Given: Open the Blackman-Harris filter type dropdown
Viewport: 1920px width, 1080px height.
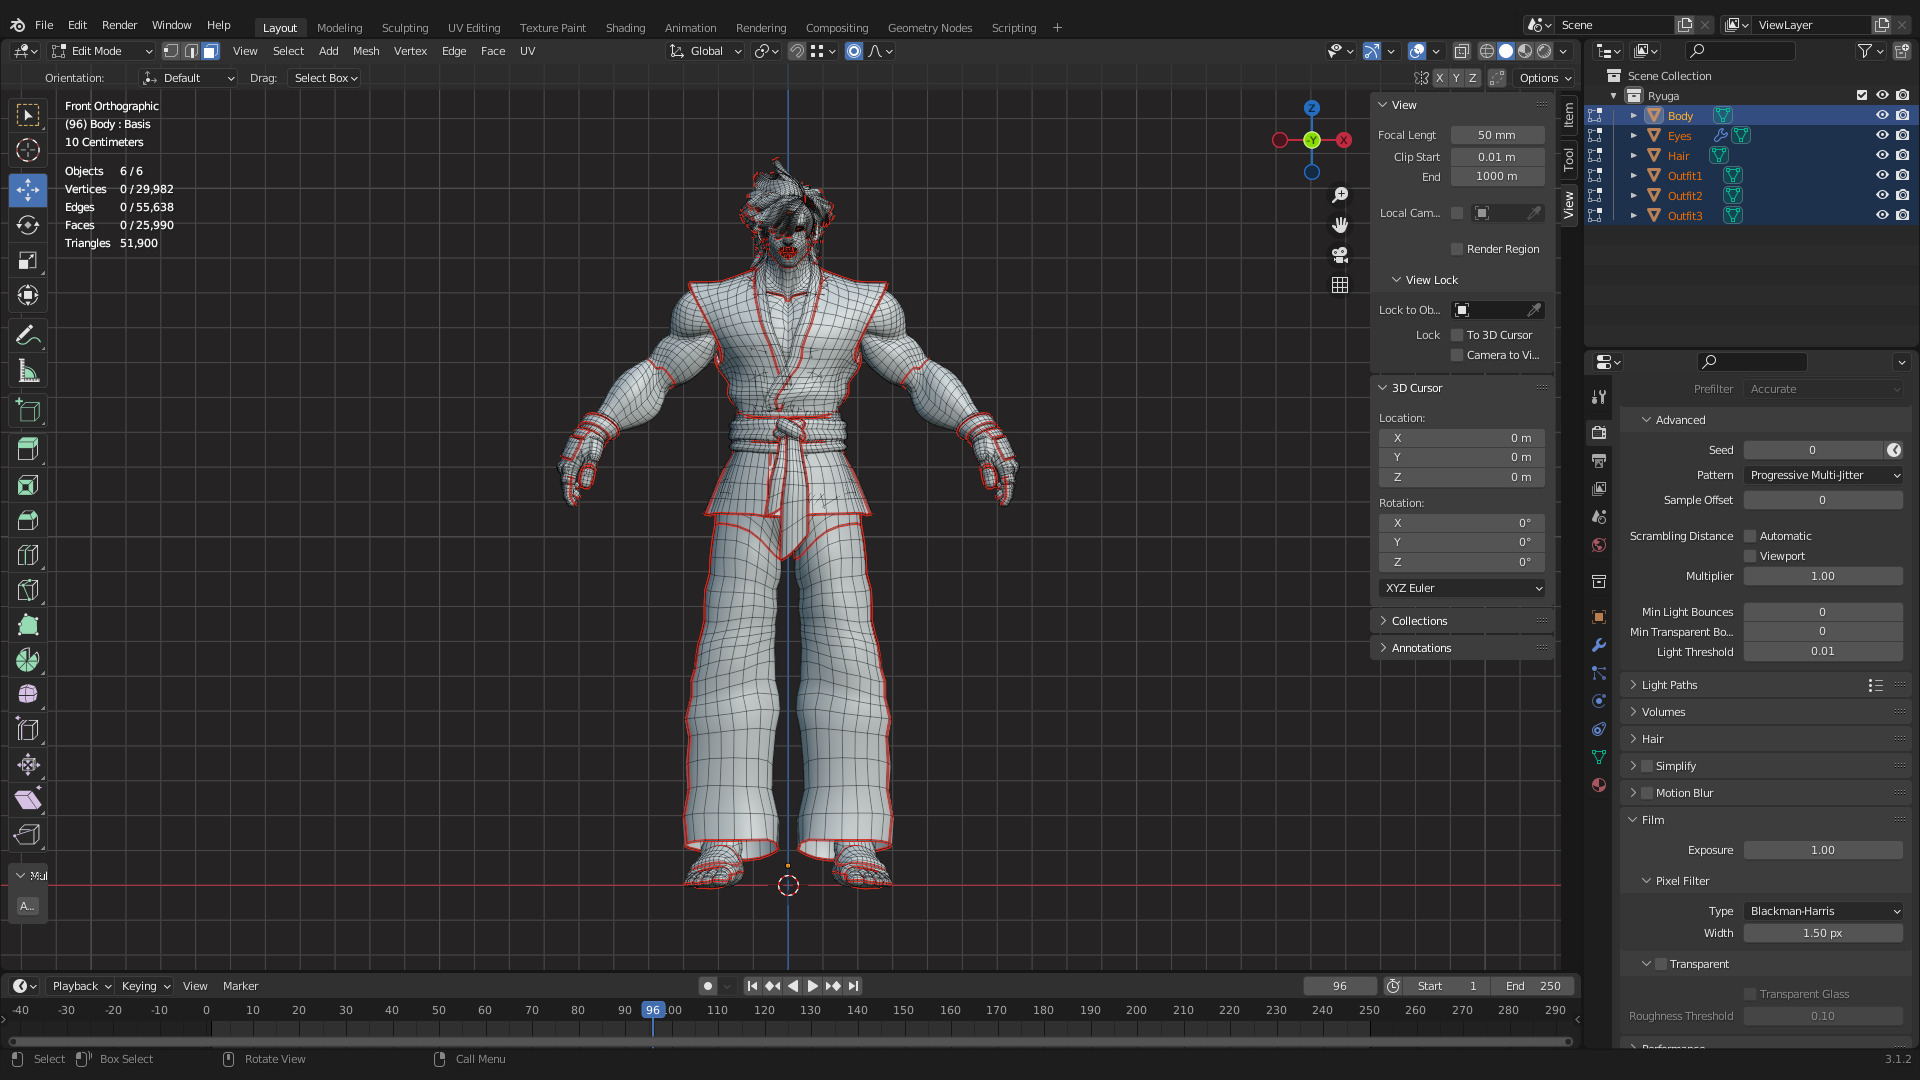Looking at the screenshot, I should pyautogui.click(x=1823, y=911).
